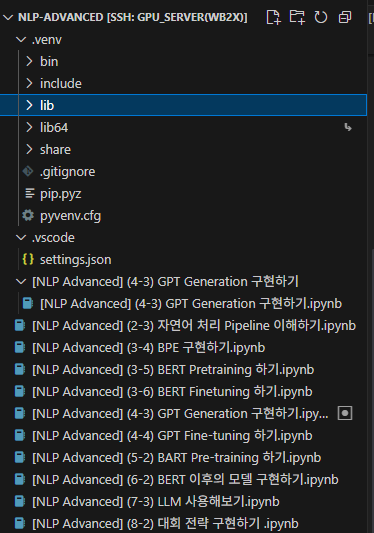Click the lib64 symbolic link indicator icon
Viewport: 374px width, 533px height.
347,127
